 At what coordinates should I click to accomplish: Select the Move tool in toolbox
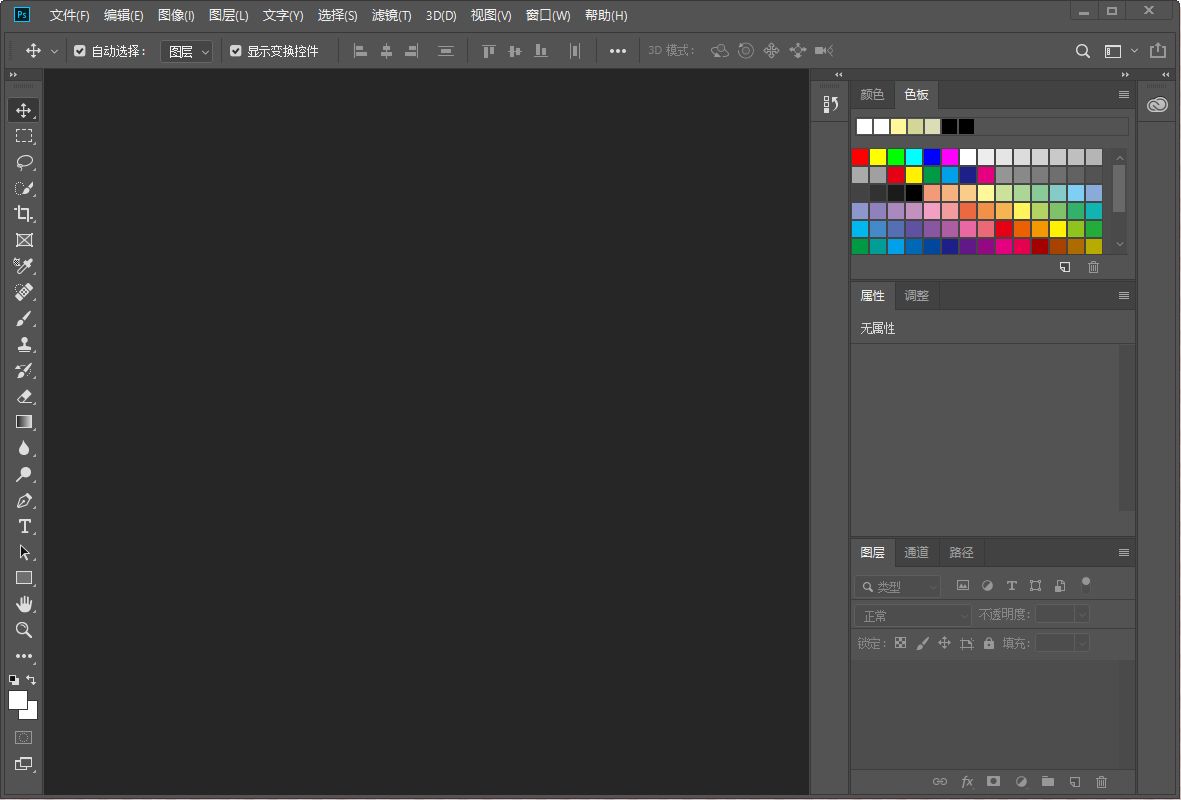(x=24, y=110)
